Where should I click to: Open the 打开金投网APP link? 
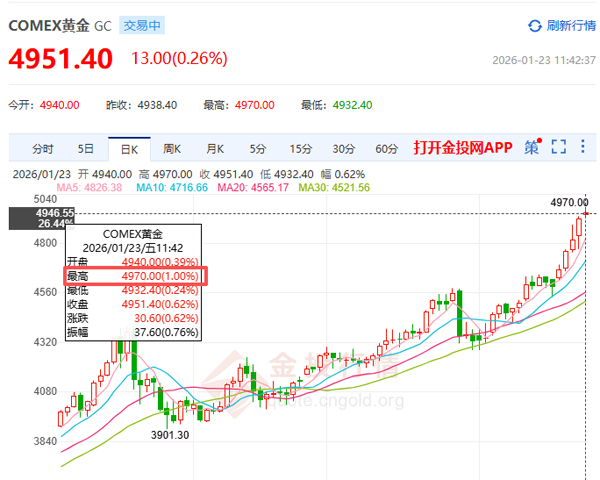click(x=463, y=148)
